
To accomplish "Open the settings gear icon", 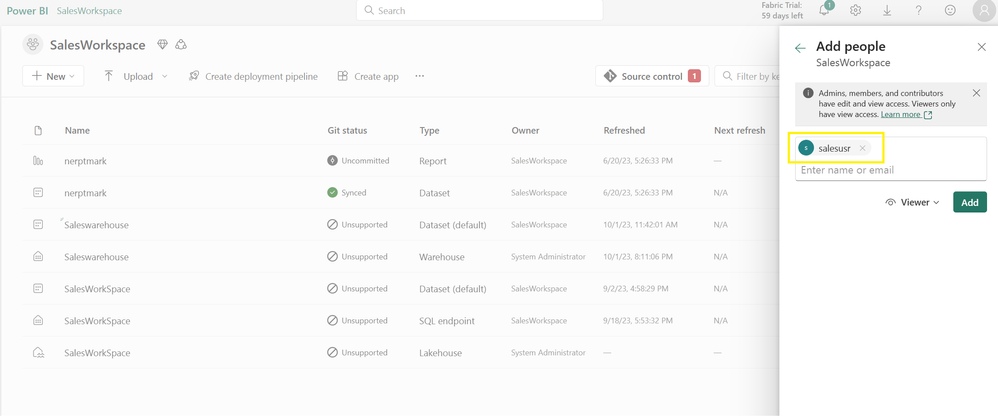I will click(x=855, y=10).
